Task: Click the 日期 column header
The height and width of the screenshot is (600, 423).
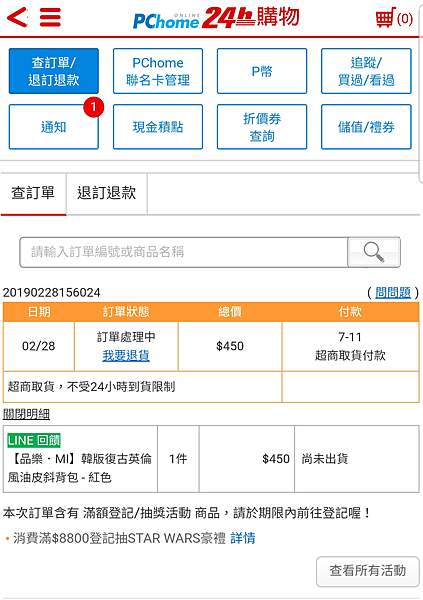Action: 39,312
